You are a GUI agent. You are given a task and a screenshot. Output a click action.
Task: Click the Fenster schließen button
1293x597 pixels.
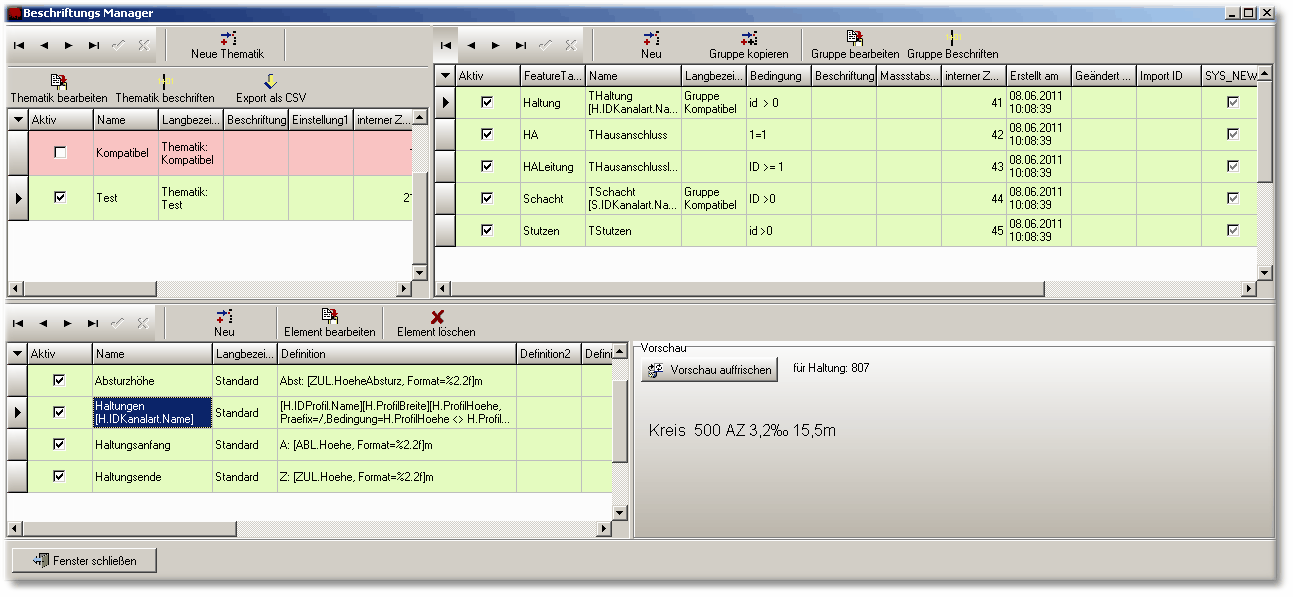click(85, 560)
